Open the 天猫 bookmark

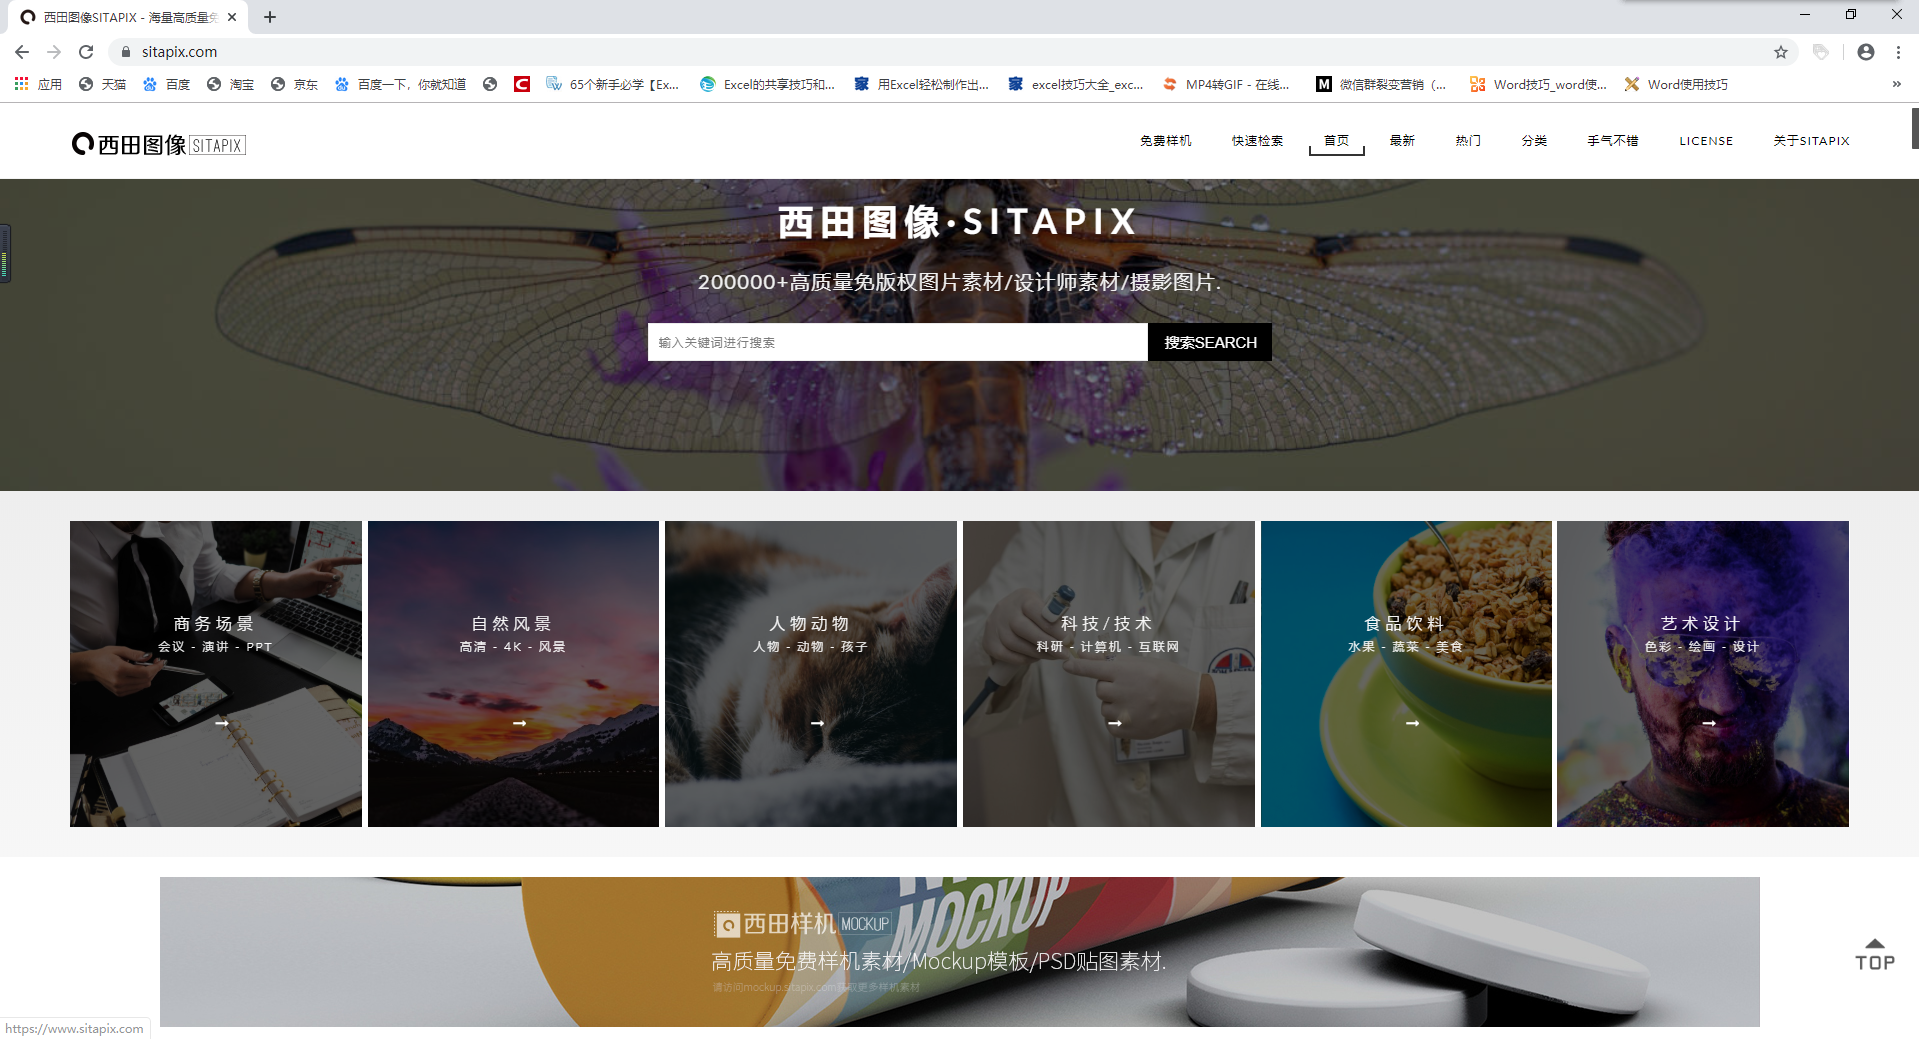102,84
